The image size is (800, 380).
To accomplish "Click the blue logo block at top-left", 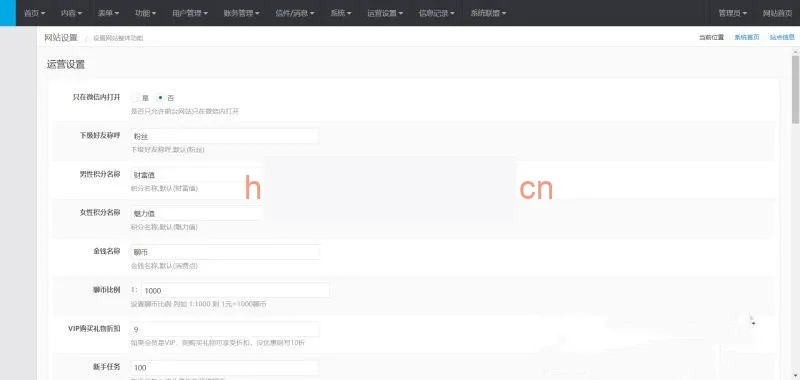I will pyautogui.click(x=8, y=13).
